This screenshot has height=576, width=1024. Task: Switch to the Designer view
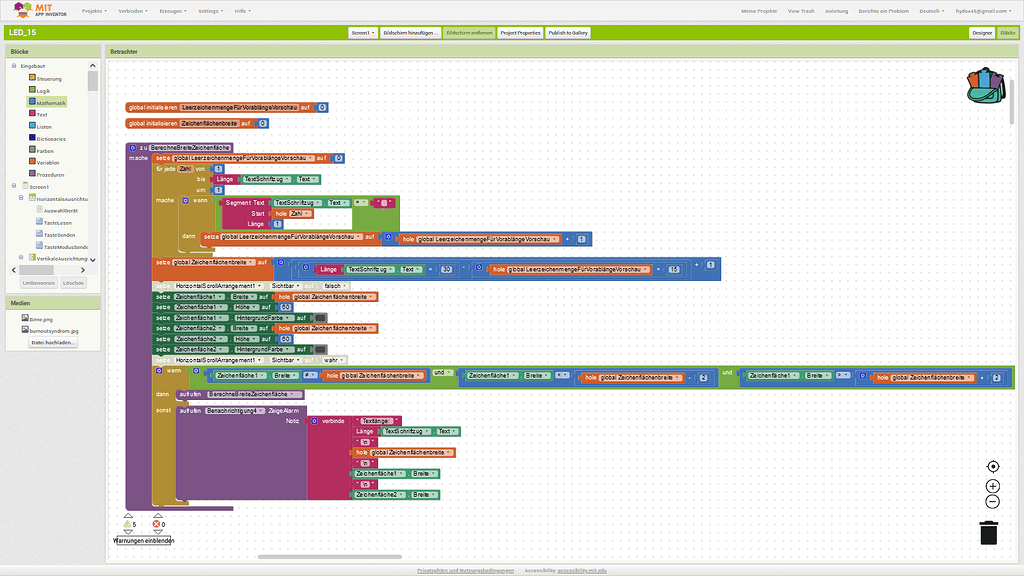(x=981, y=33)
